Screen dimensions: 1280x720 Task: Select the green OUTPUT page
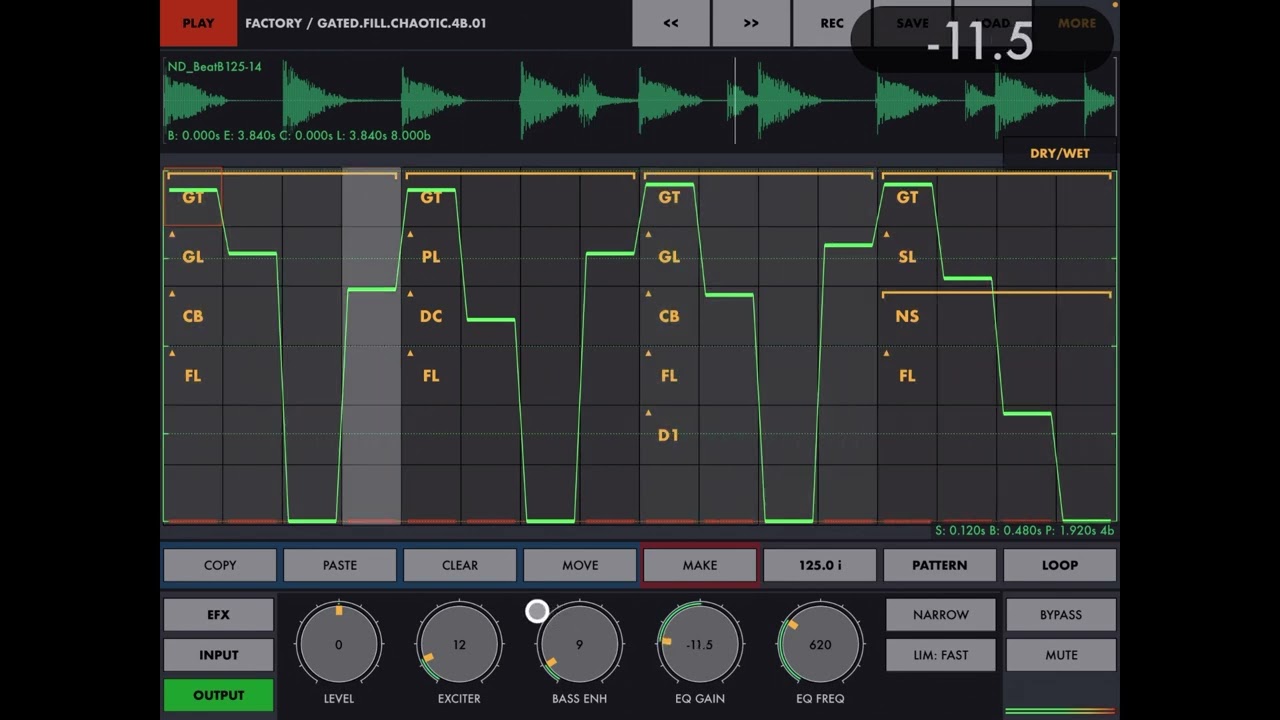point(218,695)
